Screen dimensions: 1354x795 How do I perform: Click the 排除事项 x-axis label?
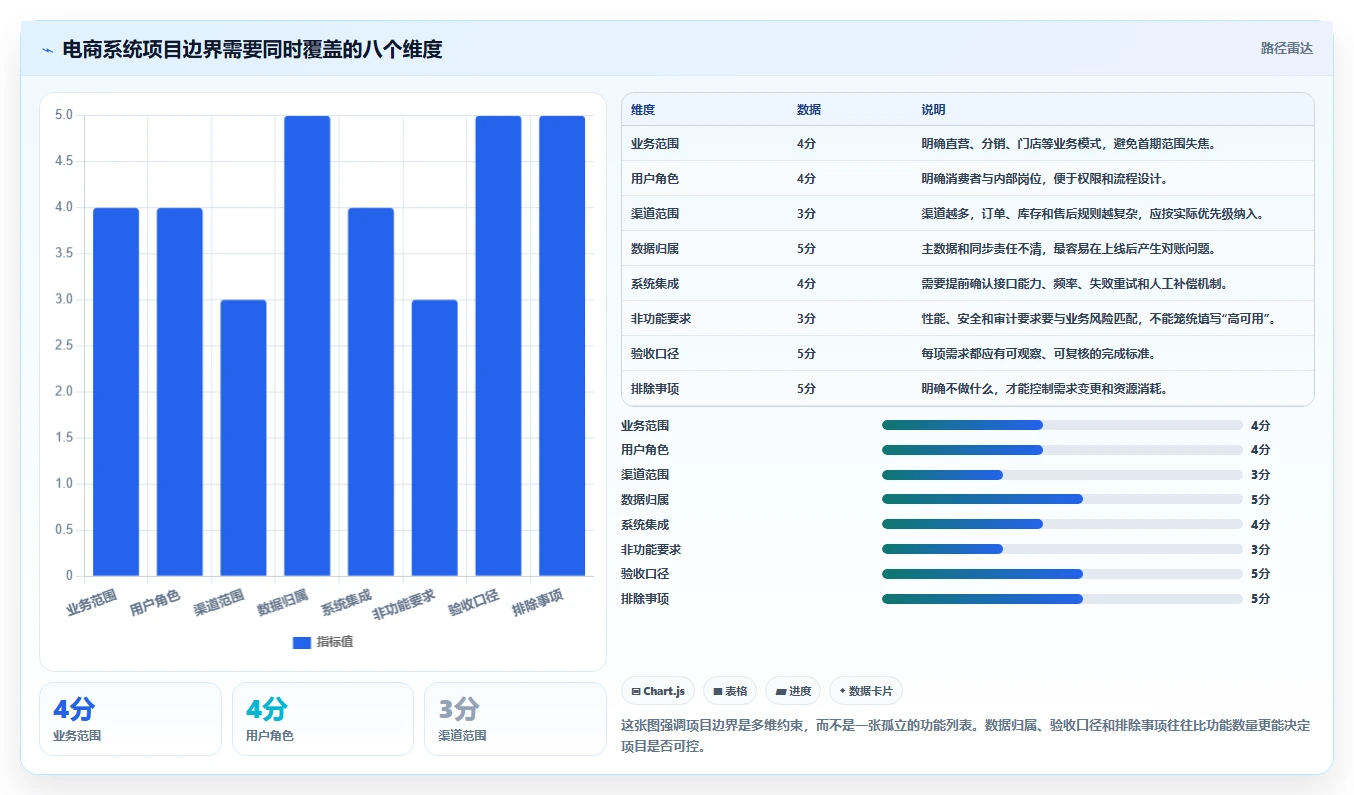click(537, 602)
